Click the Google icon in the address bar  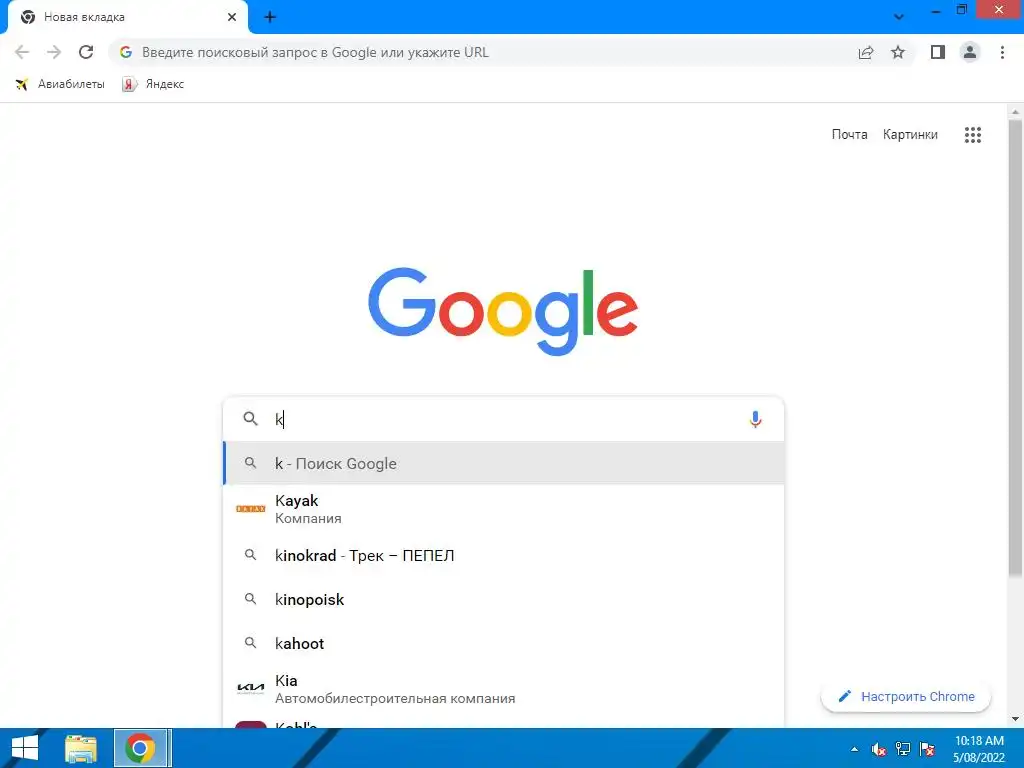[x=125, y=52]
